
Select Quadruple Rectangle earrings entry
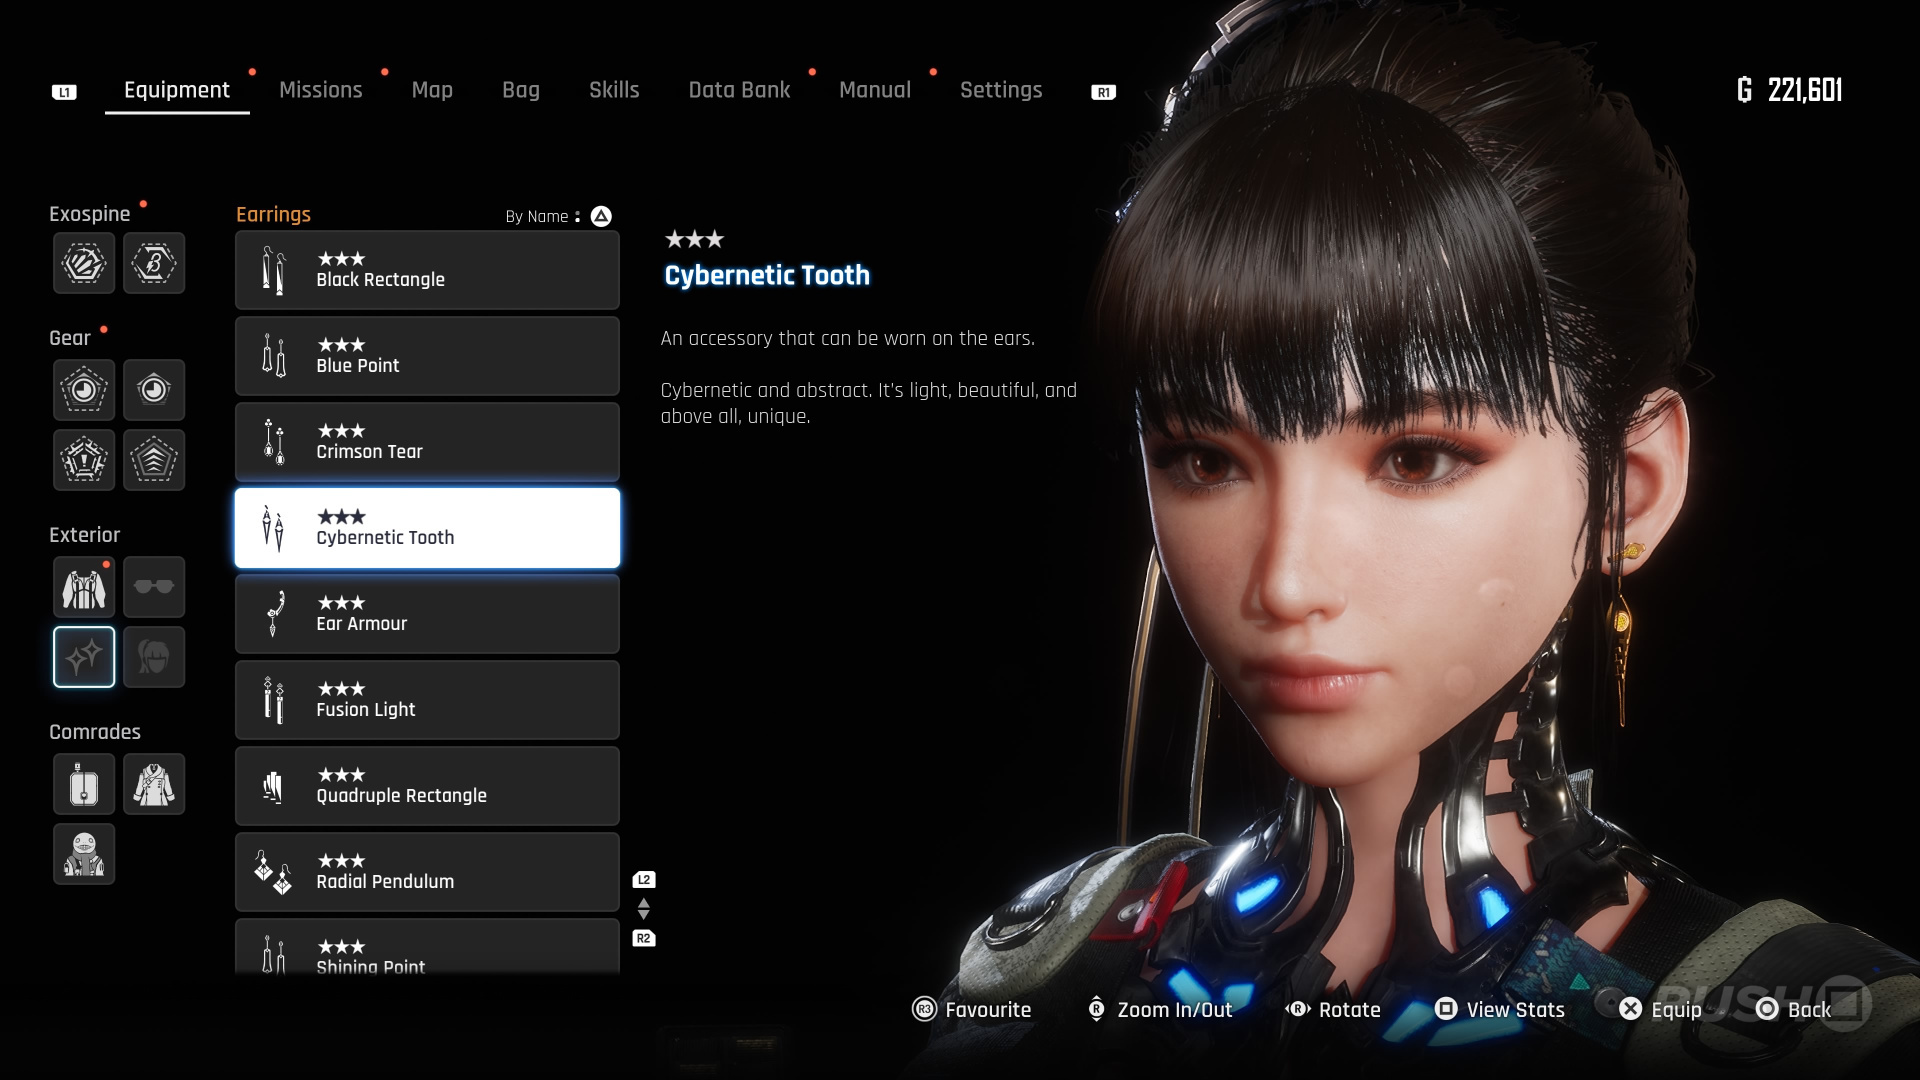(x=427, y=786)
